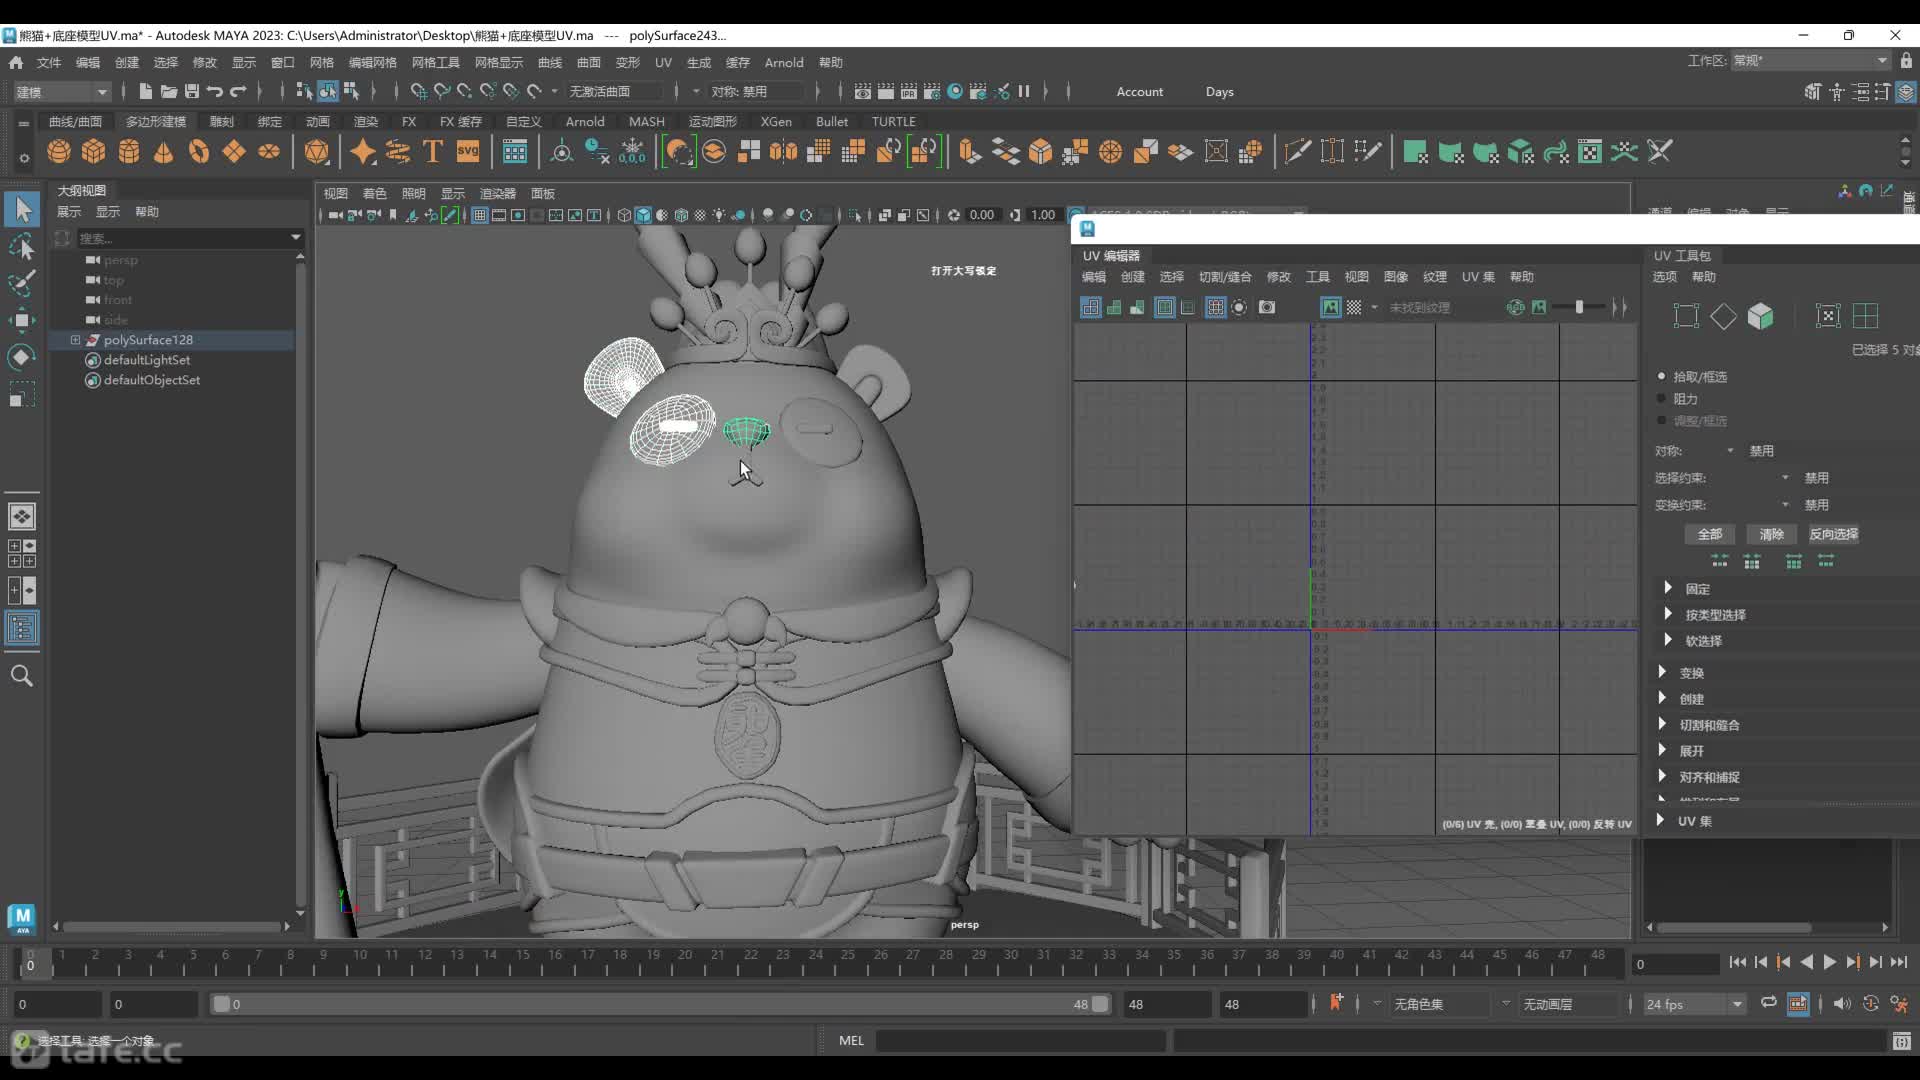Select the 拾取/框选 radio option
The width and height of the screenshot is (1920, 1080).
1662,377
